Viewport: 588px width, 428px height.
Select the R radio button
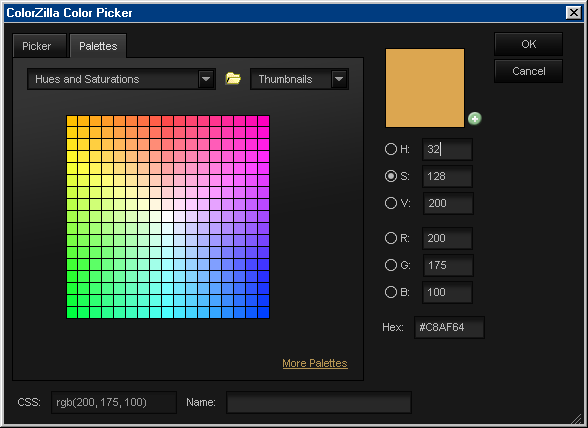[x=391, y=238]
